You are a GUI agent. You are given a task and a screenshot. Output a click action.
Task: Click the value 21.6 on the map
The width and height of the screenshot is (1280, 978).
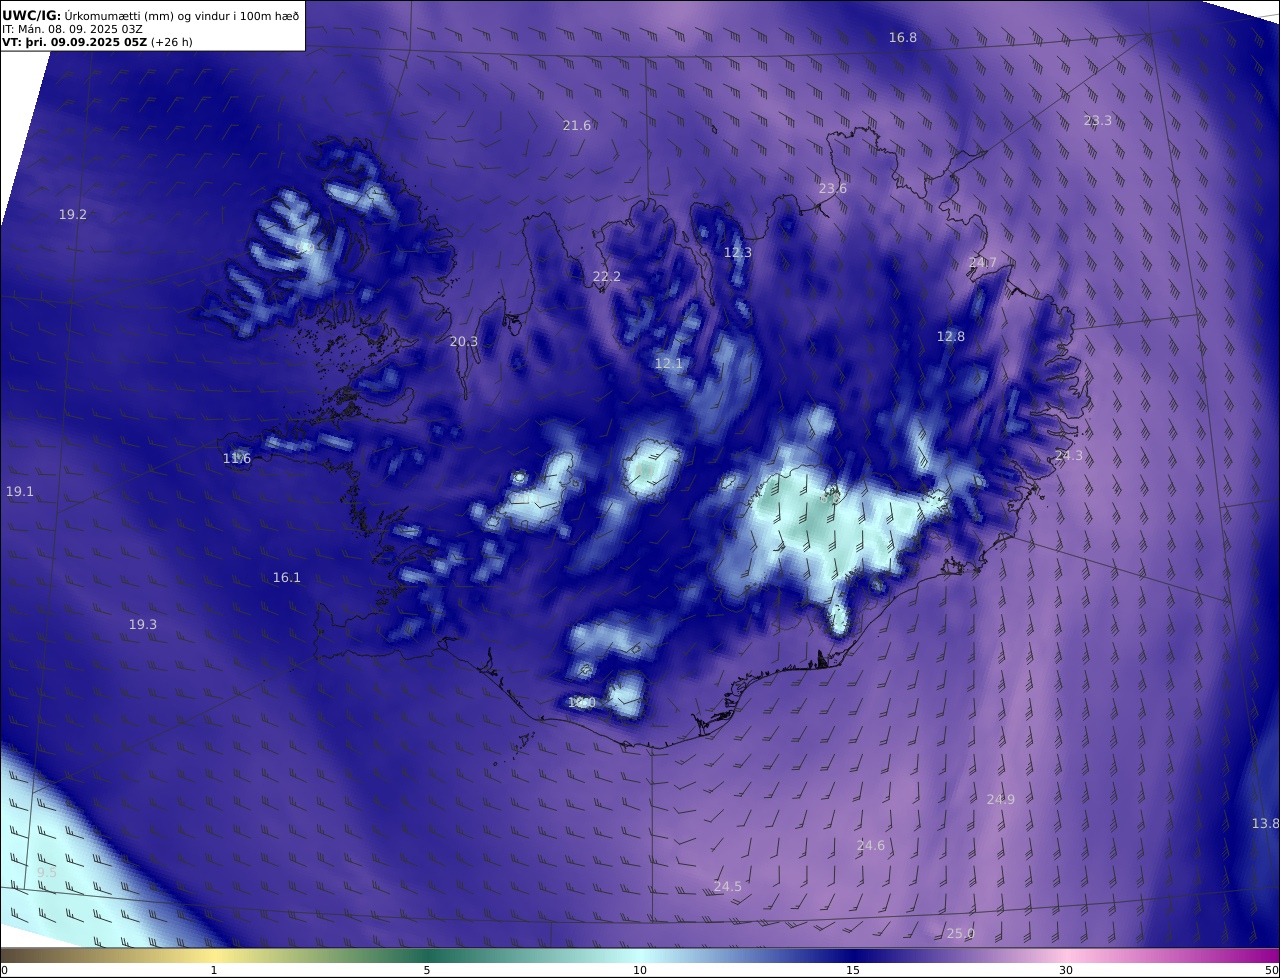point(577,125)
